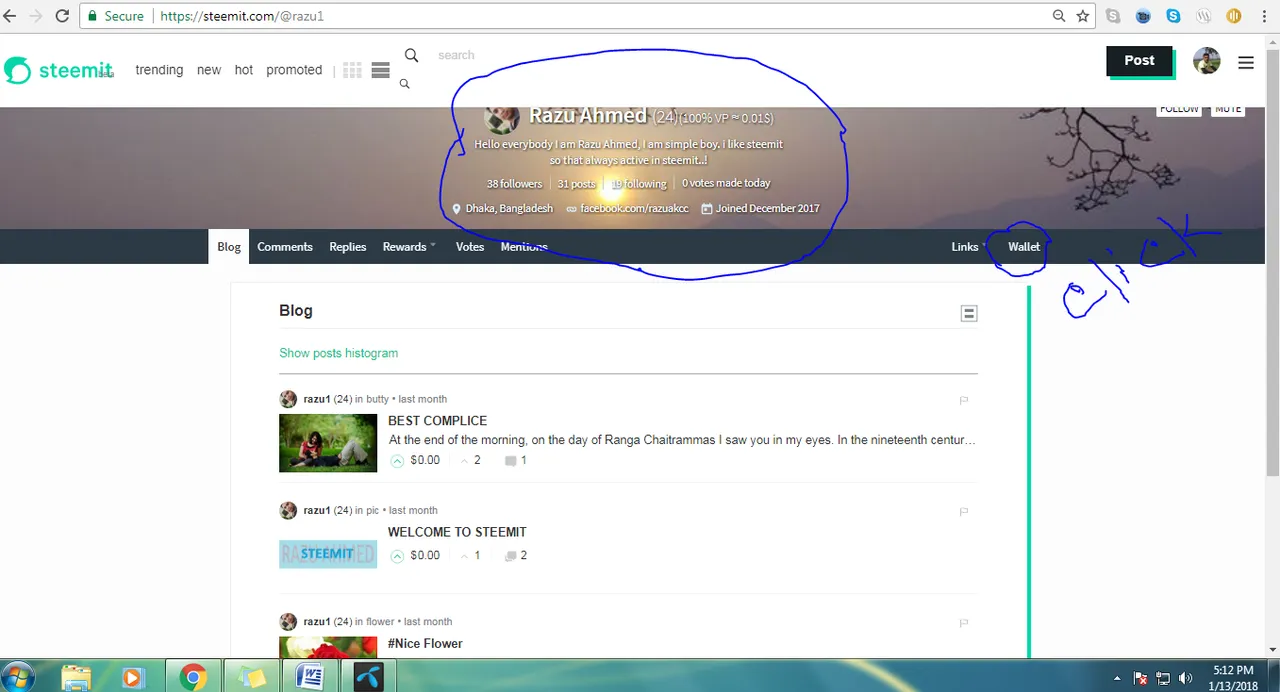The width and height of the screenshot is (1280, 692).
Task: Bookmark this page with star icon
Action: (x=1083, y=16)
